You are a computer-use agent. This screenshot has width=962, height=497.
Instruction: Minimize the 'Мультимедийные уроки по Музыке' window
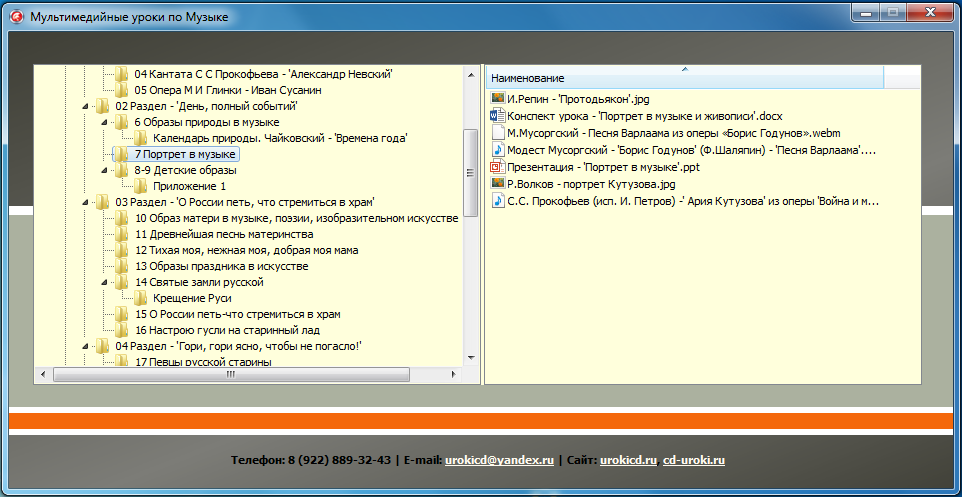867,12
